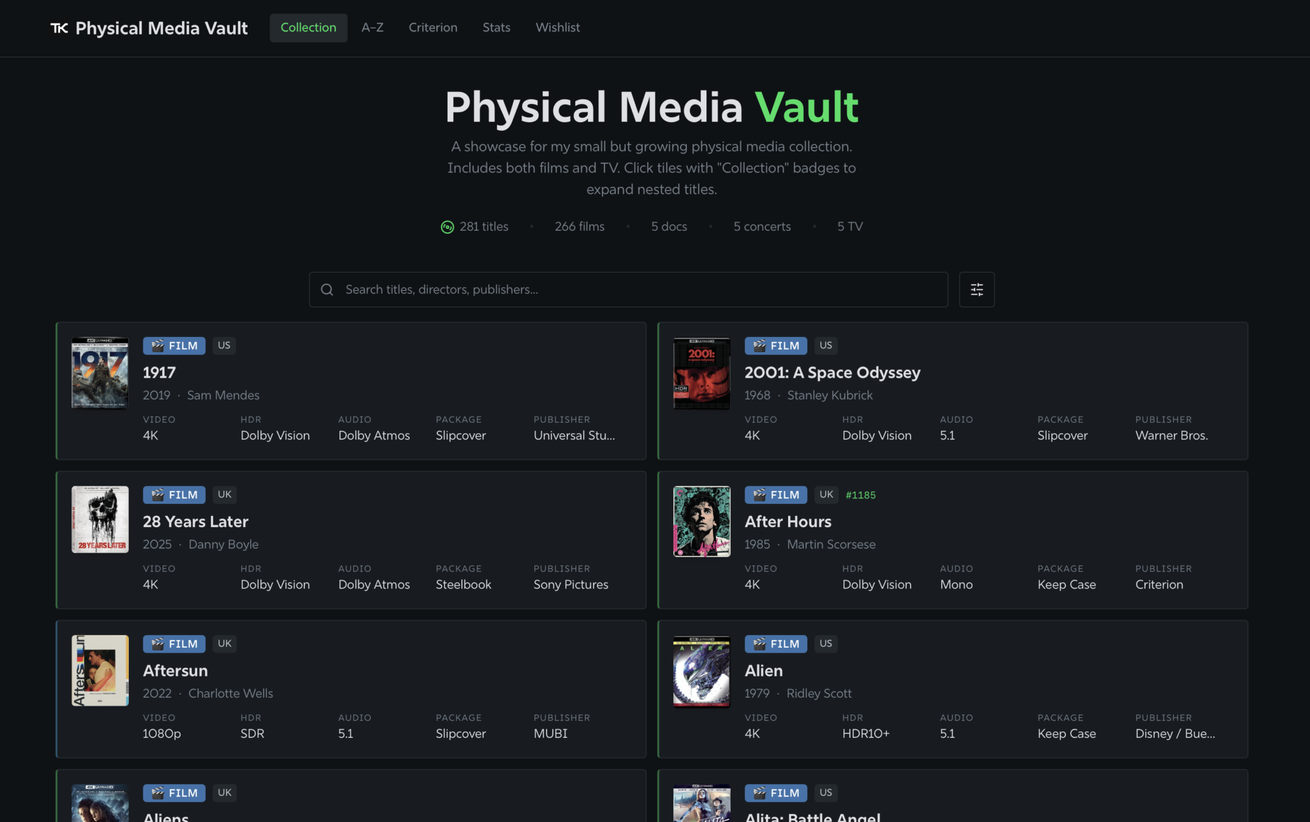Open the A–Z tab
1310x822 pixels.
373,28
